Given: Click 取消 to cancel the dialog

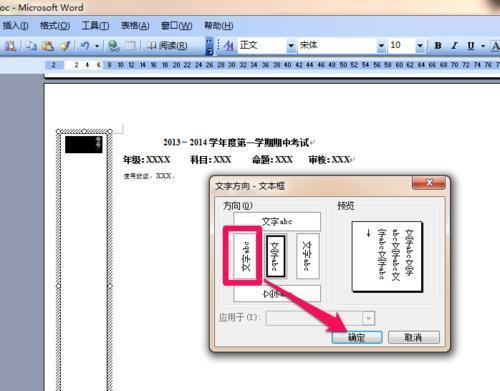Looking at the screenshot, I should (414, 337).
